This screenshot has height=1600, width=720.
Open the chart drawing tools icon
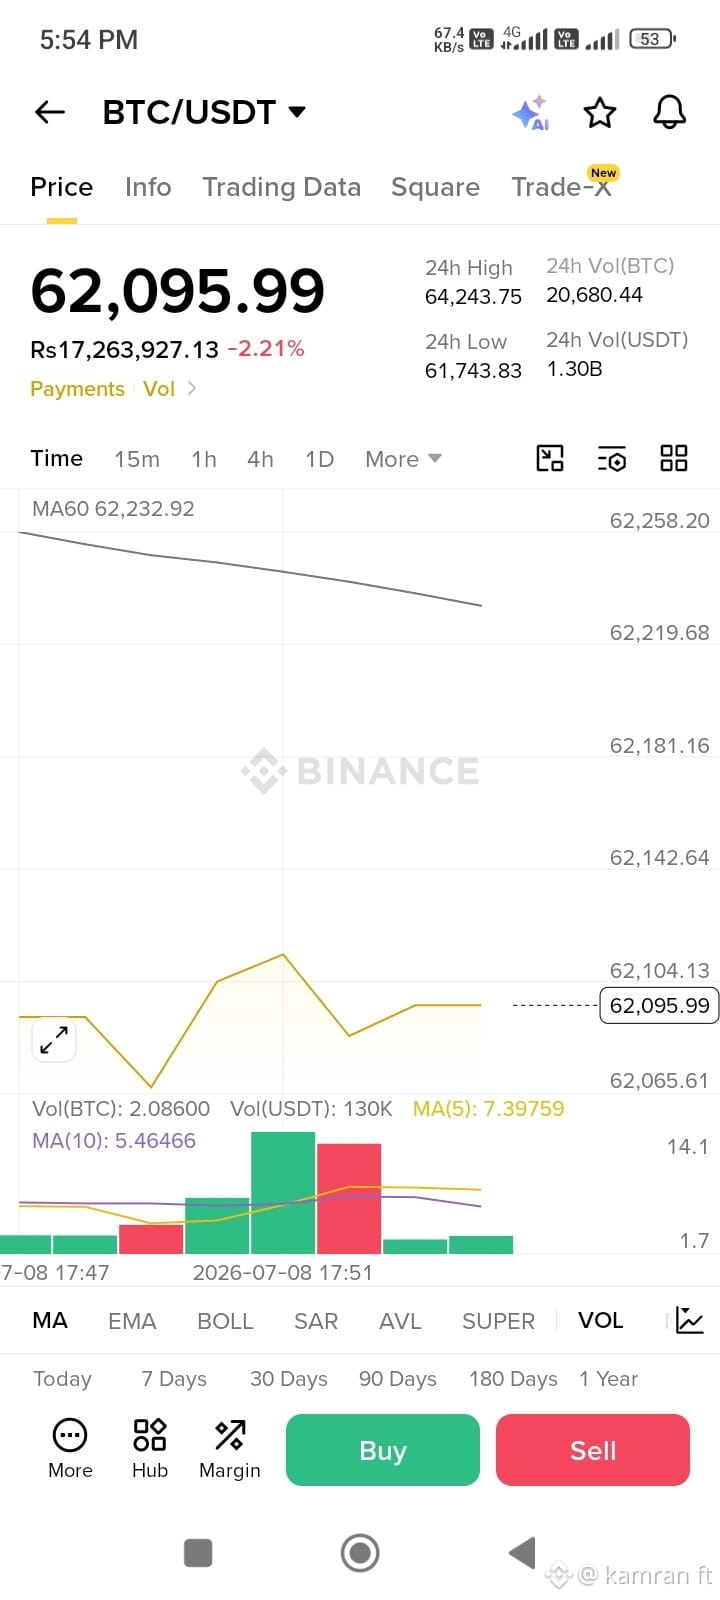tap(550, 458)
